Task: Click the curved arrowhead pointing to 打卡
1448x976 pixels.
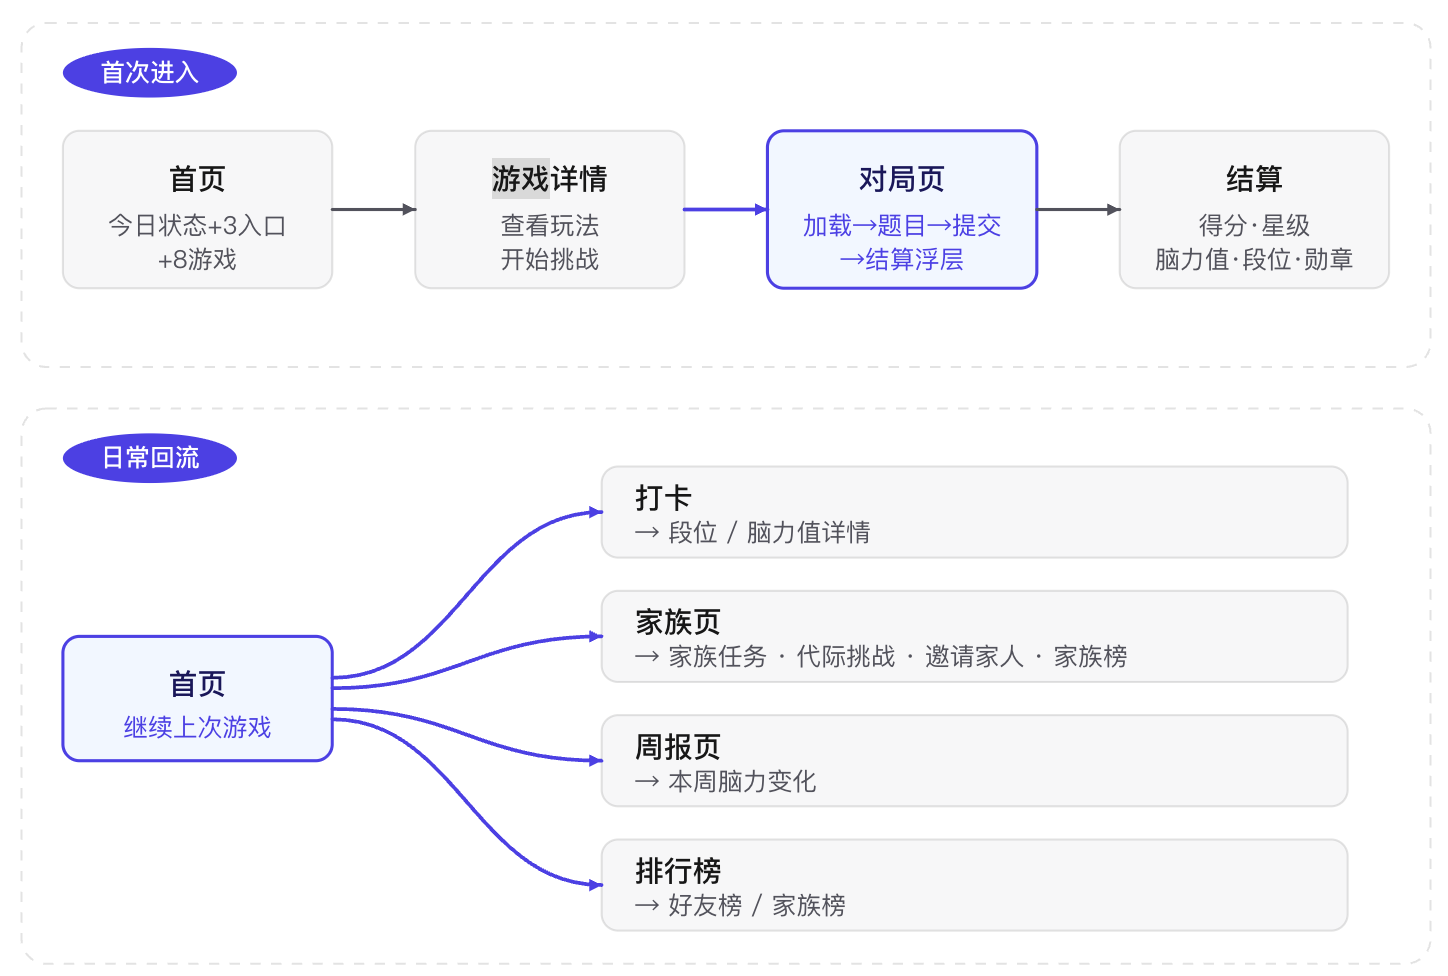Action: 595,512
